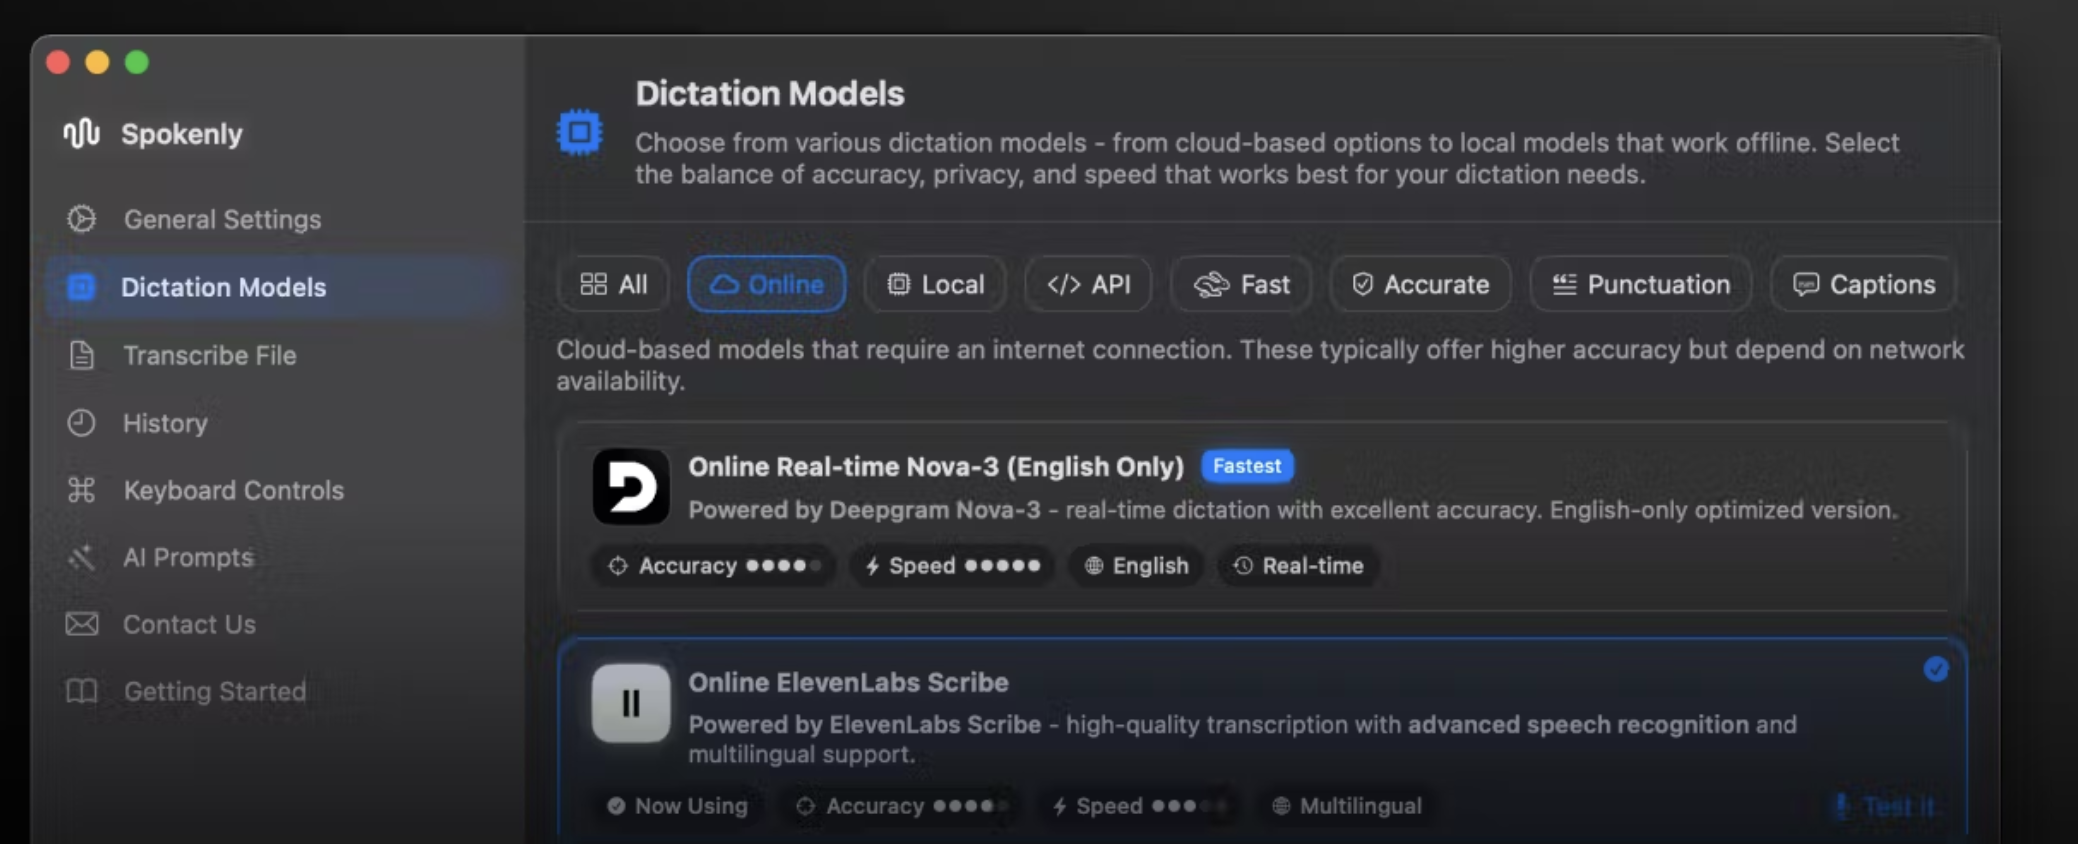
Task: Click the lightning icon beside Nova-3 Speed
Action: 873,566
